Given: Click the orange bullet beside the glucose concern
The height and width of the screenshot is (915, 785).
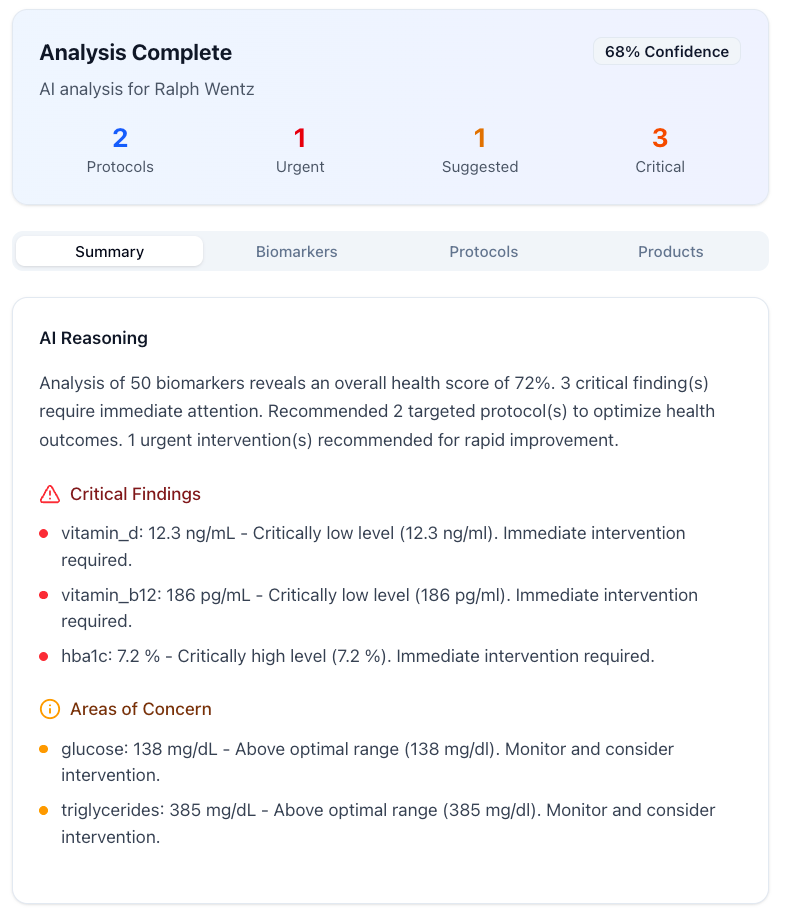Looking at the screenshot, I should [44, 749].
